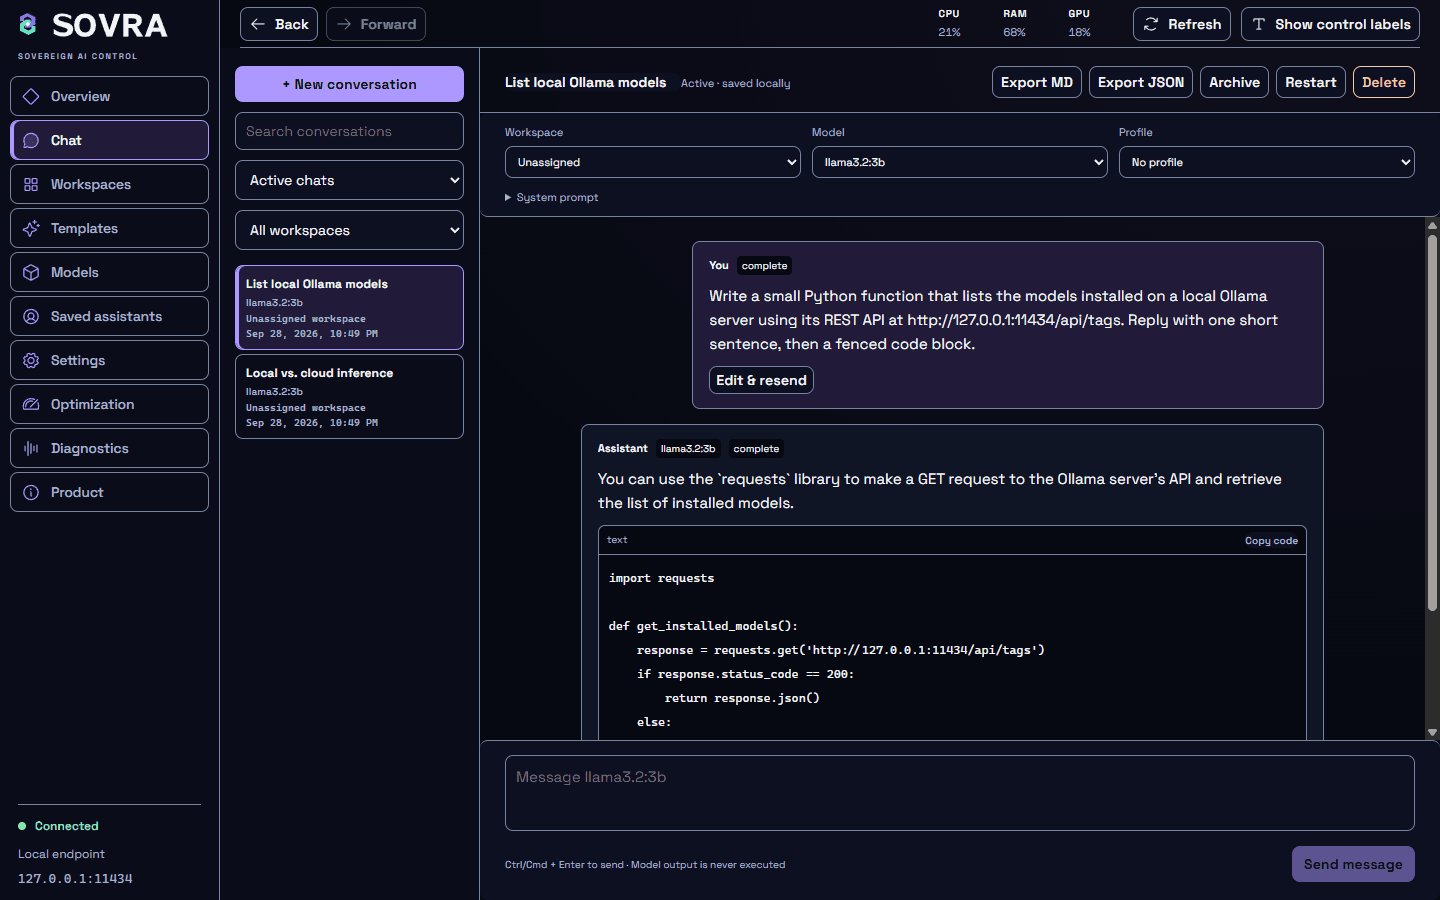Export the conversation as JSON
Image resolution: width=1440 pixels, height=900 pixels.
1140,82
